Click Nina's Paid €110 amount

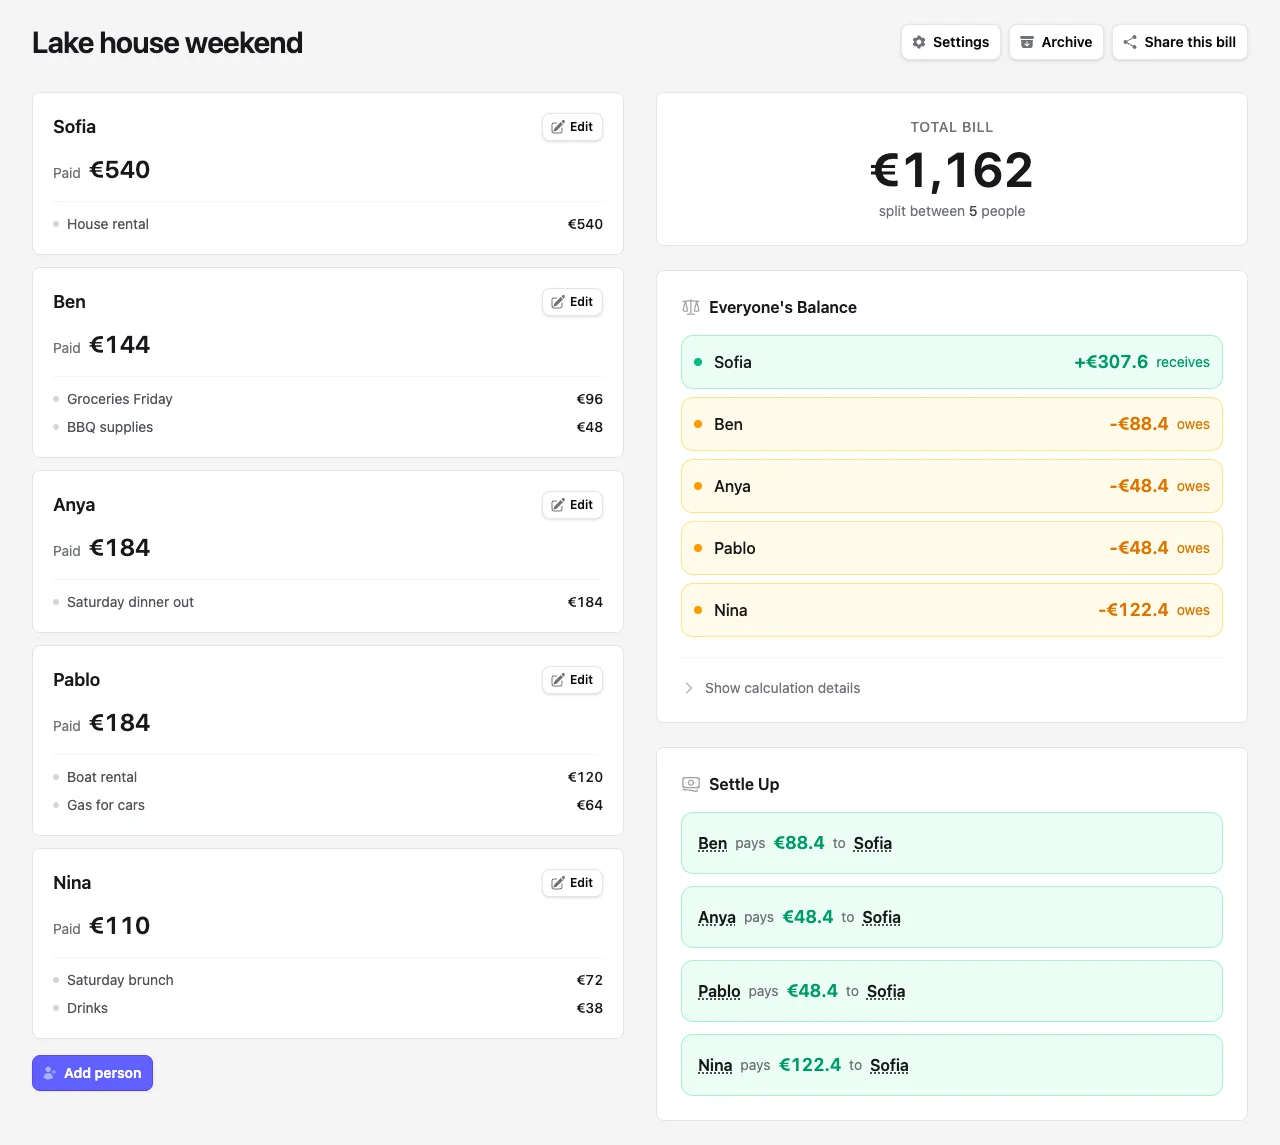click(x=120, y=926)
